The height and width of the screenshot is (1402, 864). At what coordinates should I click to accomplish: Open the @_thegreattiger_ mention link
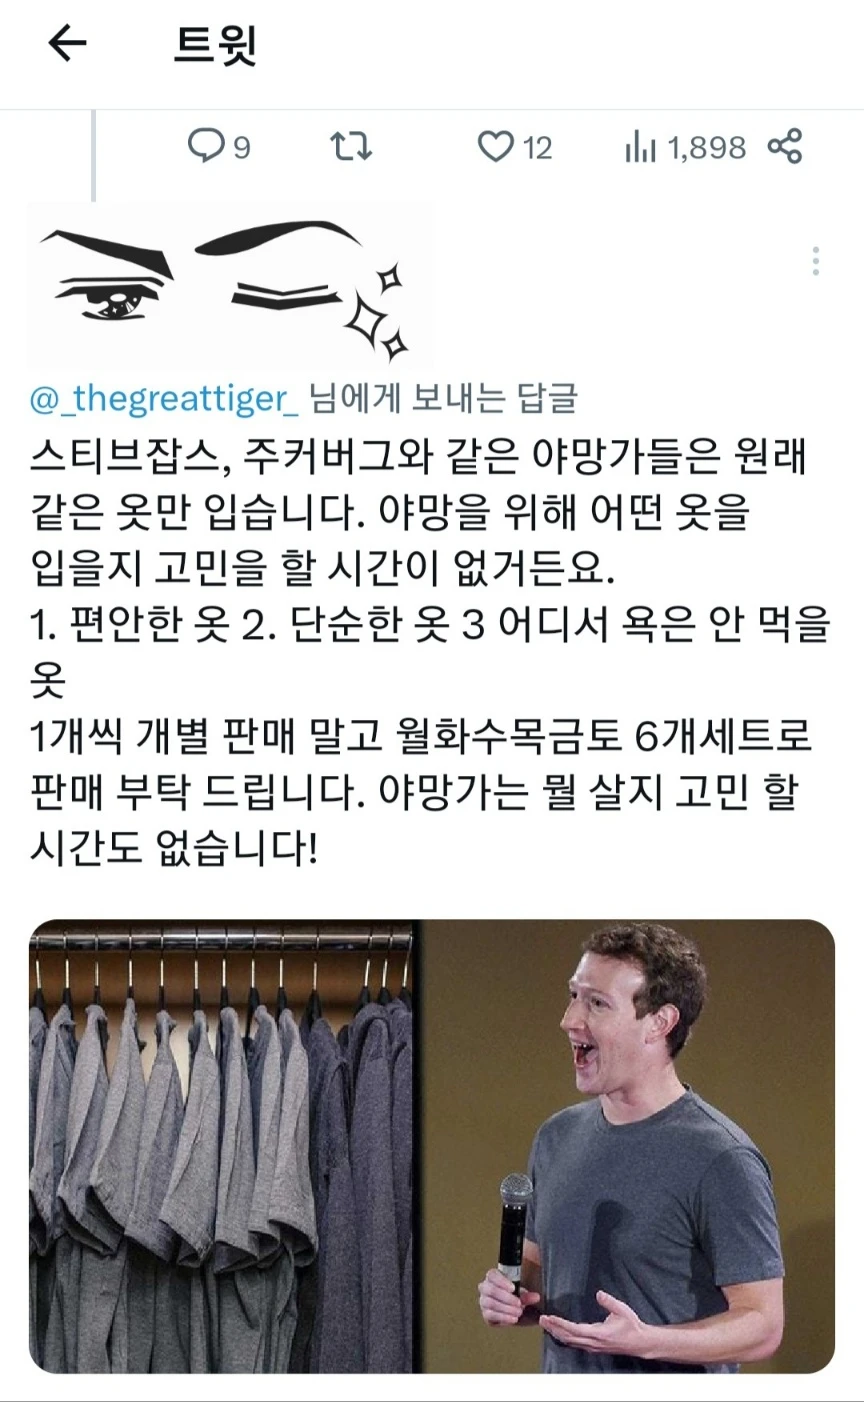point(164,398)
